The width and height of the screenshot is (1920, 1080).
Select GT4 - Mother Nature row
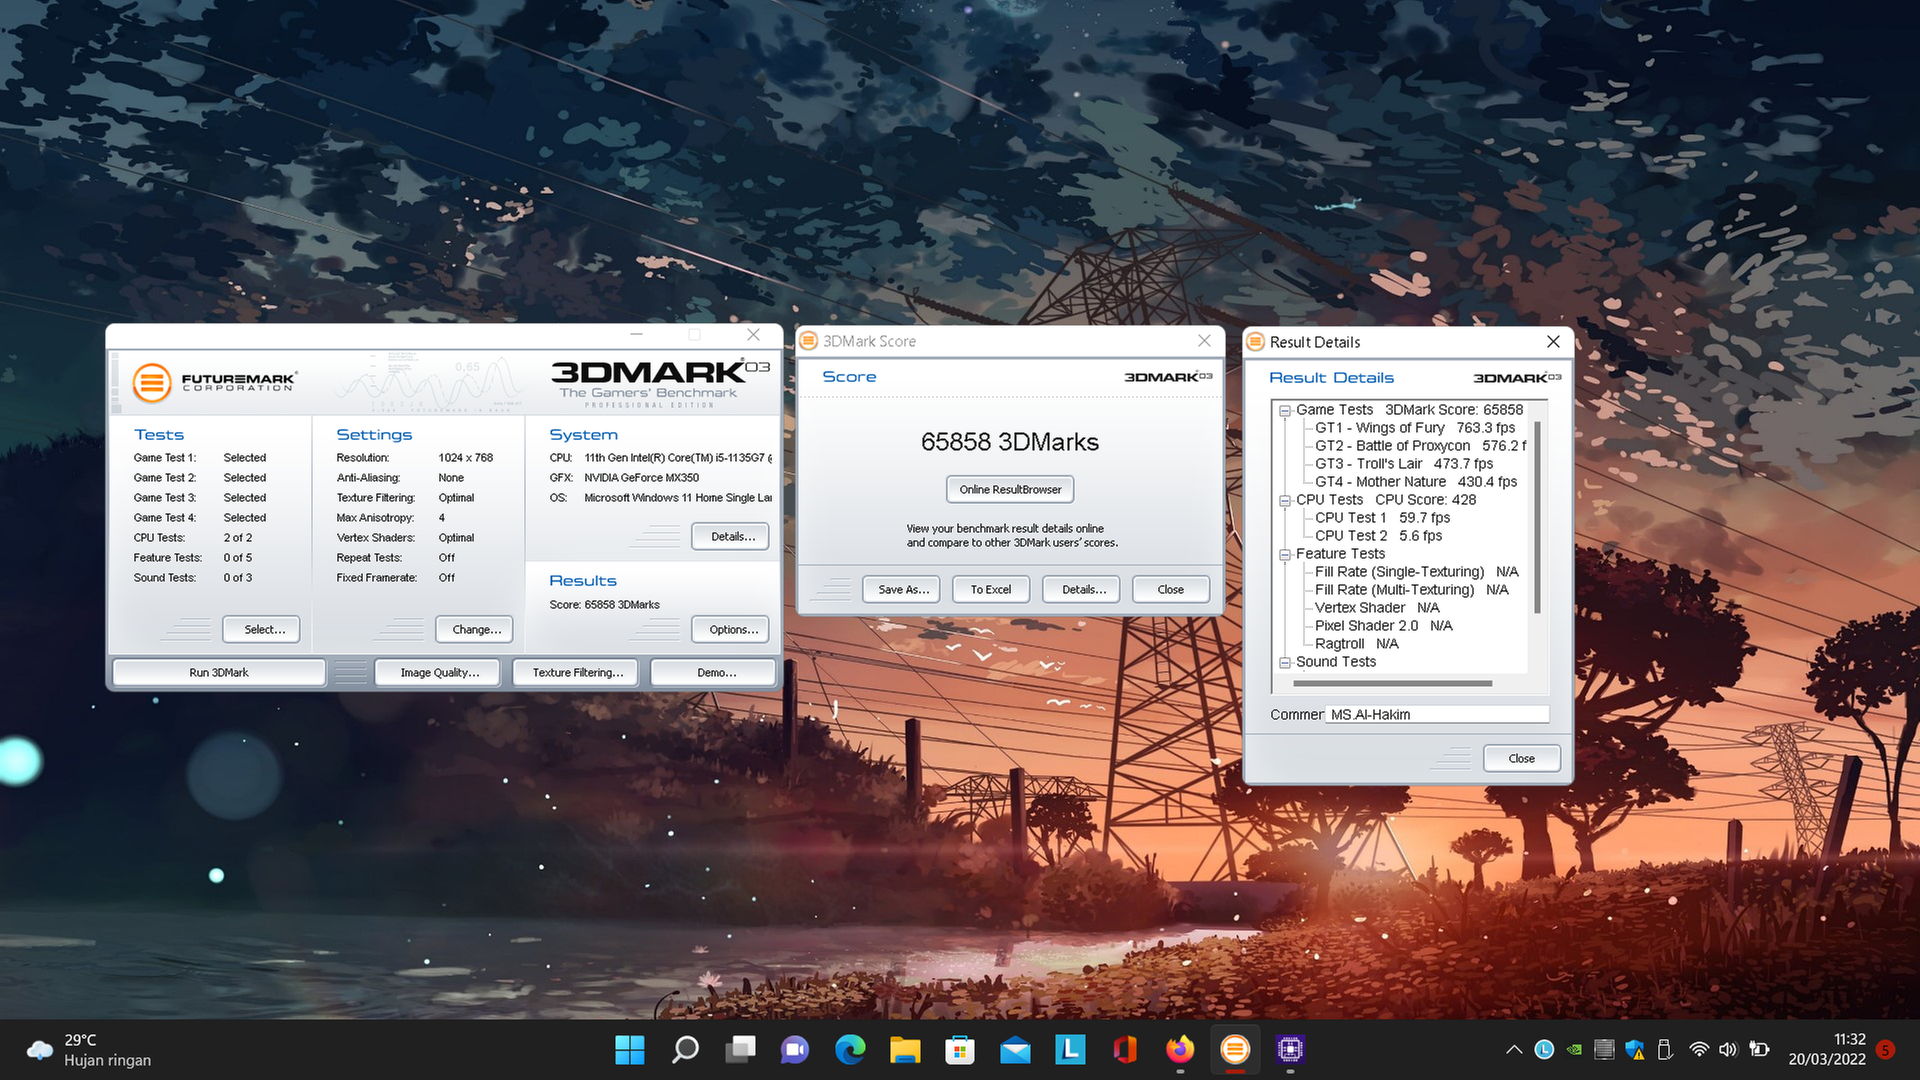(x=1416, y=482)
